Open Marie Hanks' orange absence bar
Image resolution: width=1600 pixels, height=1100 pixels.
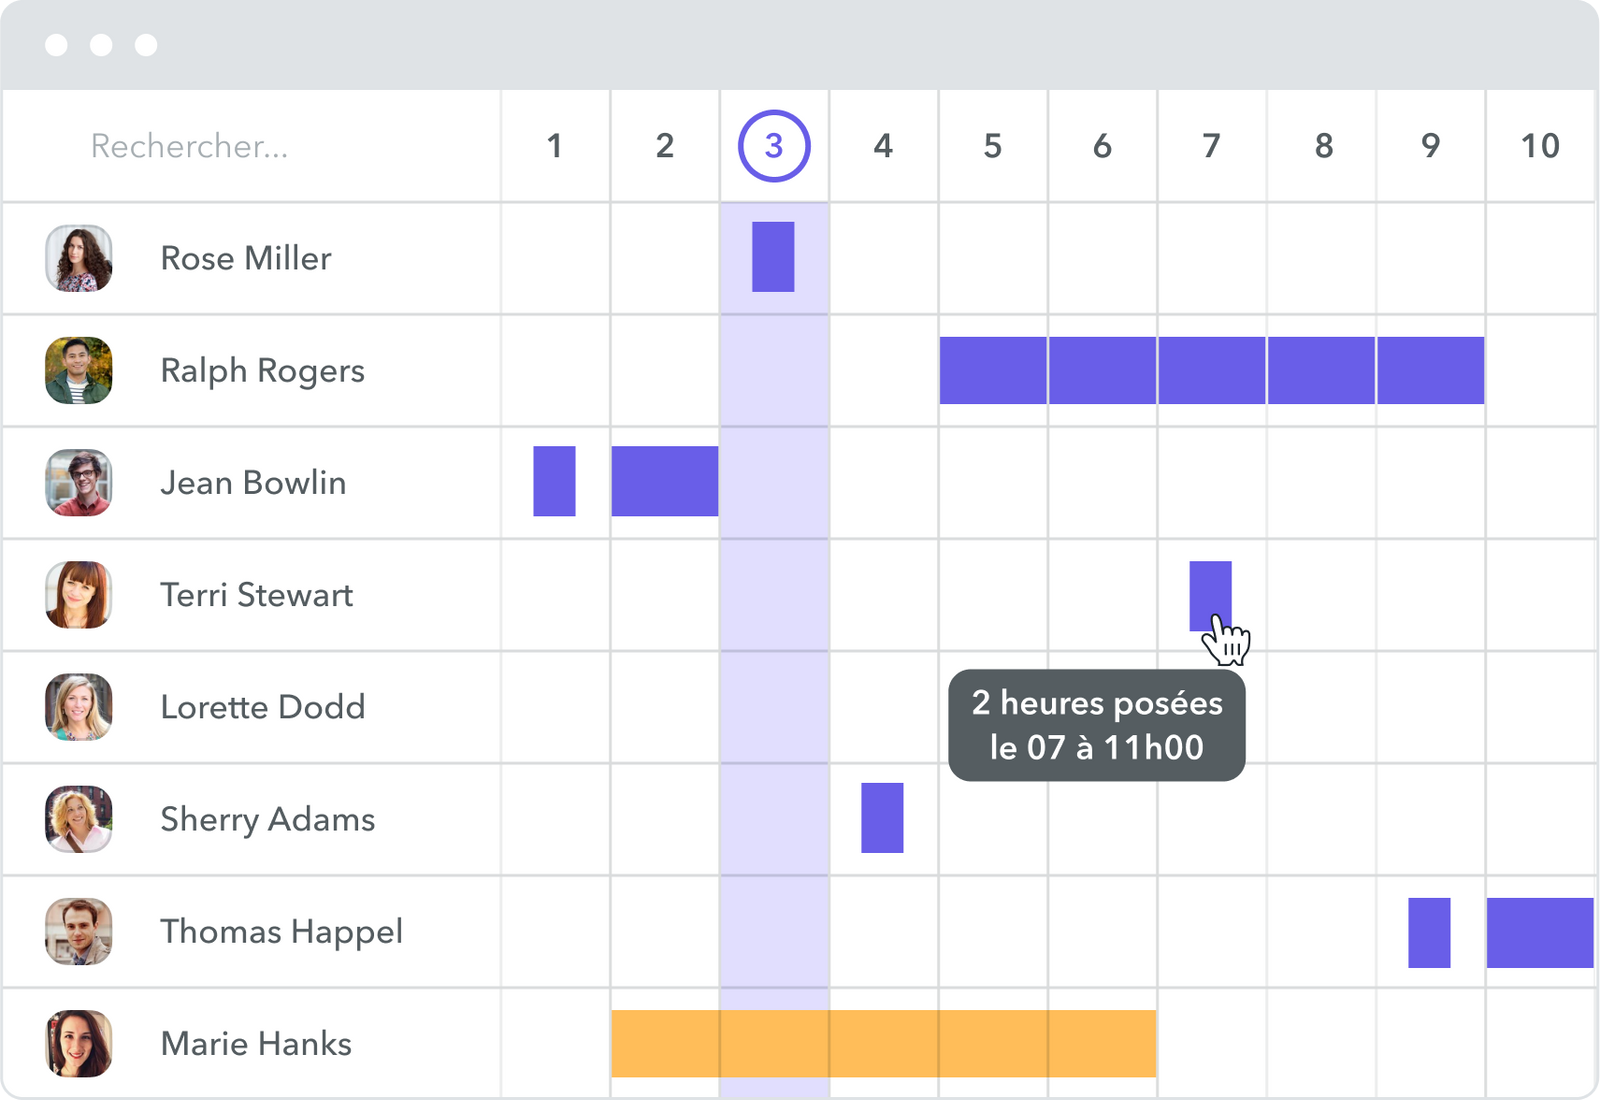883,1043
